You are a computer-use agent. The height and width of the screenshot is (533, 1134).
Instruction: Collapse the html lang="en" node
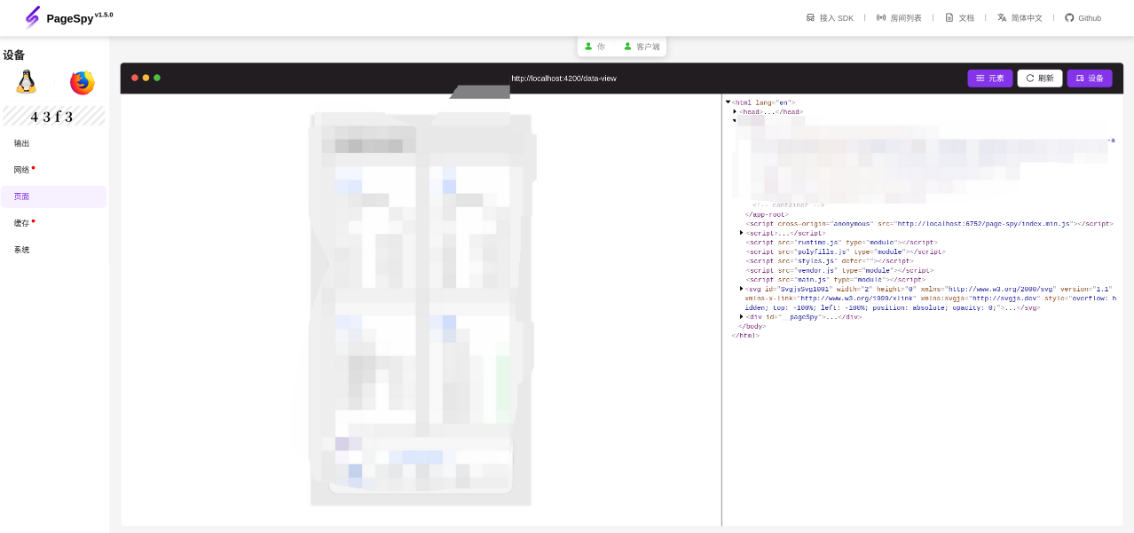pyautogui.click(x=728, y=103)
